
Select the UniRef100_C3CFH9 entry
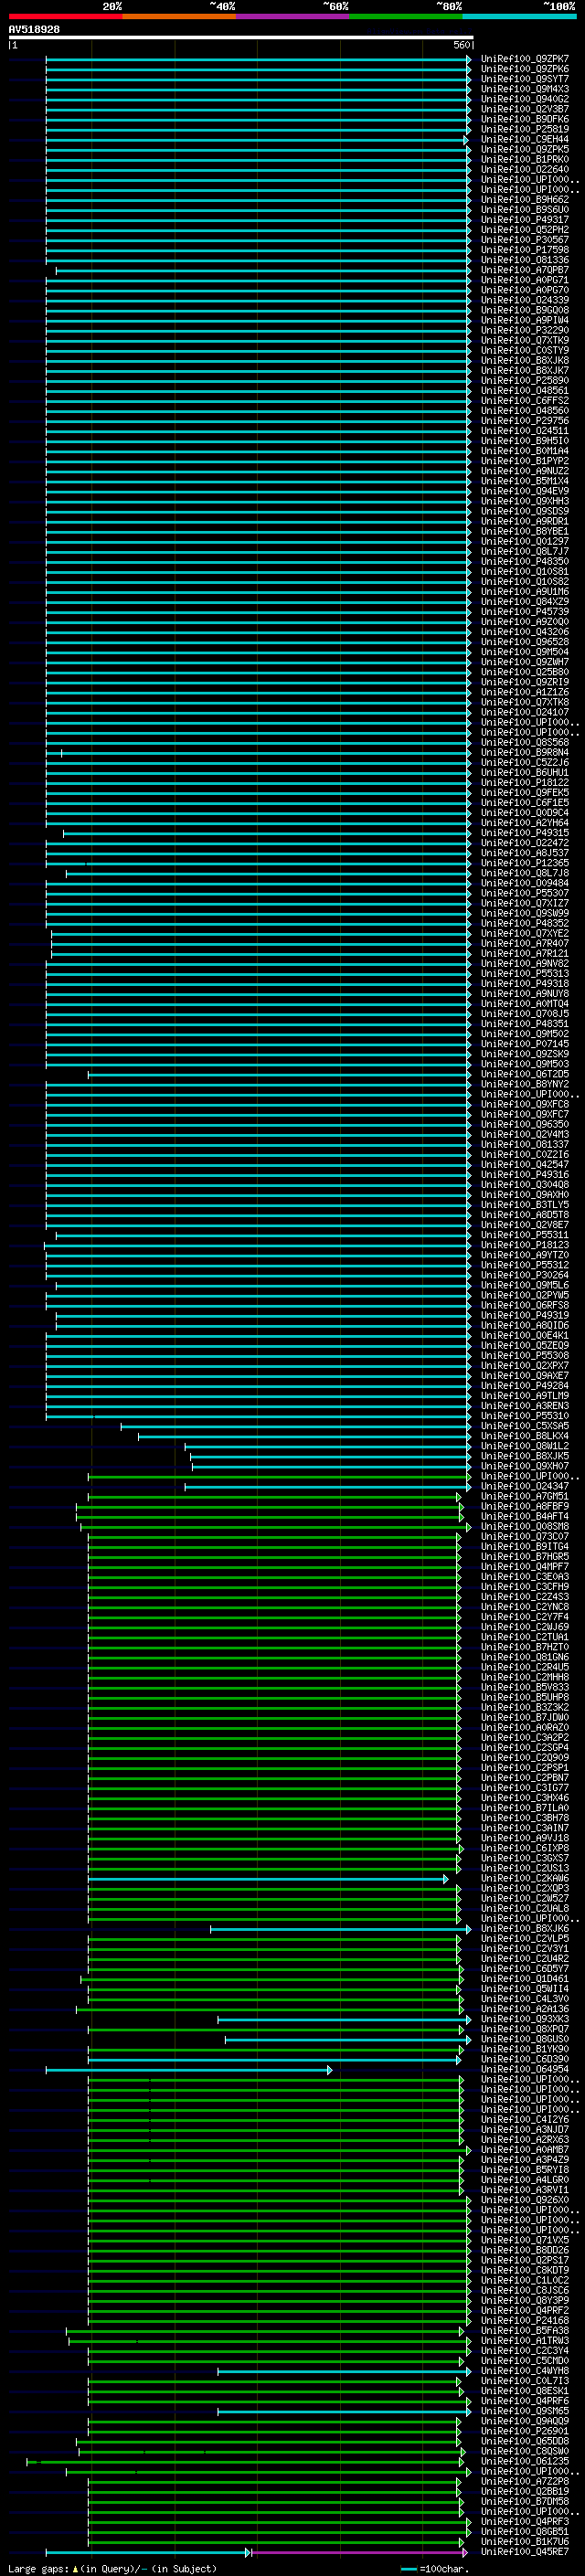click(x=525, y=1587)
